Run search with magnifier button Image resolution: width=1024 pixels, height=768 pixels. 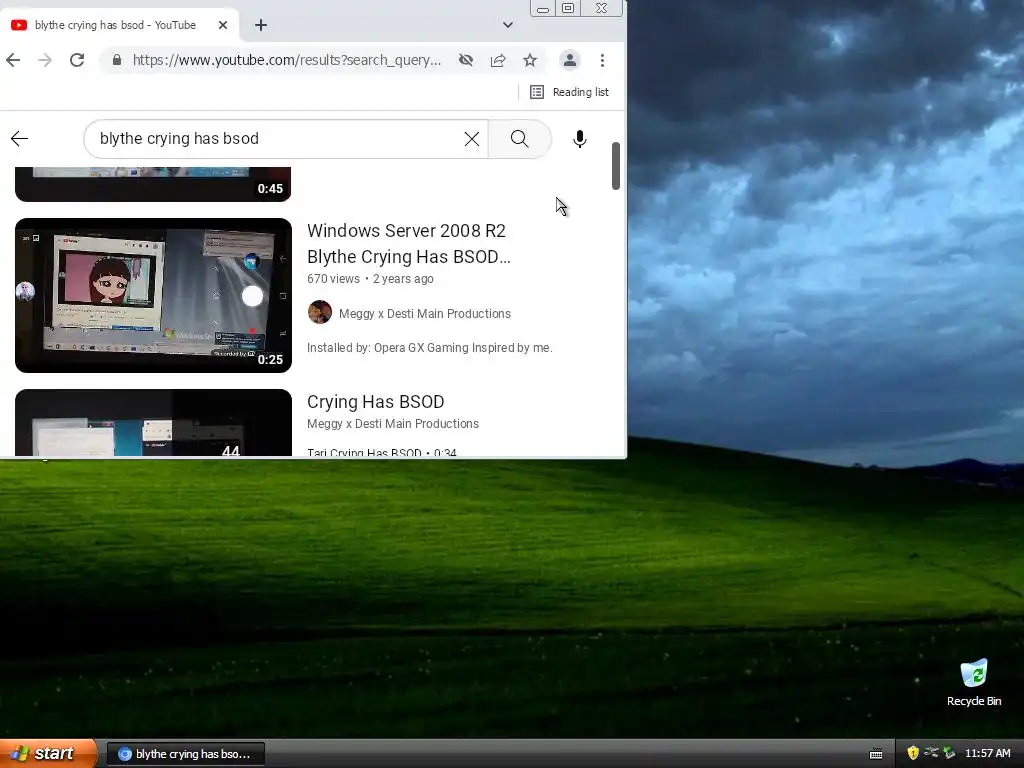coord(520,138)
